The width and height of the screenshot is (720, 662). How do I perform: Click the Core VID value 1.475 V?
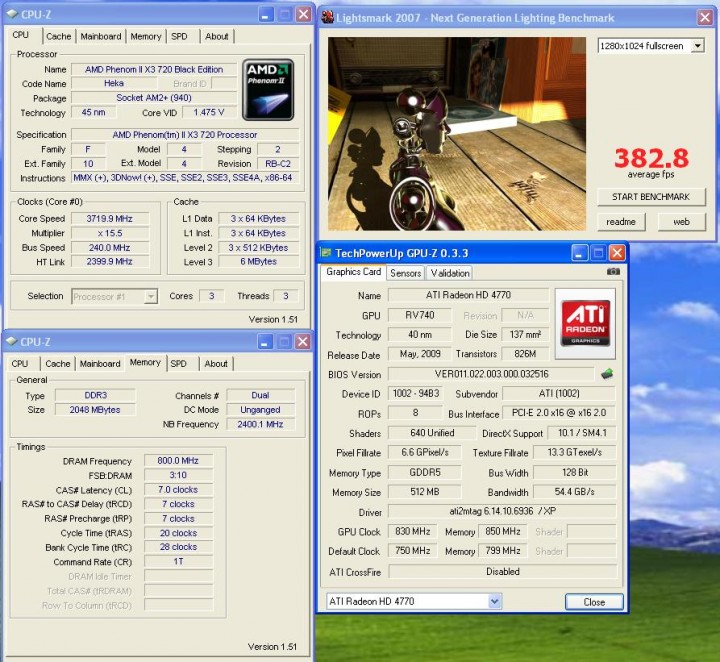209,112
